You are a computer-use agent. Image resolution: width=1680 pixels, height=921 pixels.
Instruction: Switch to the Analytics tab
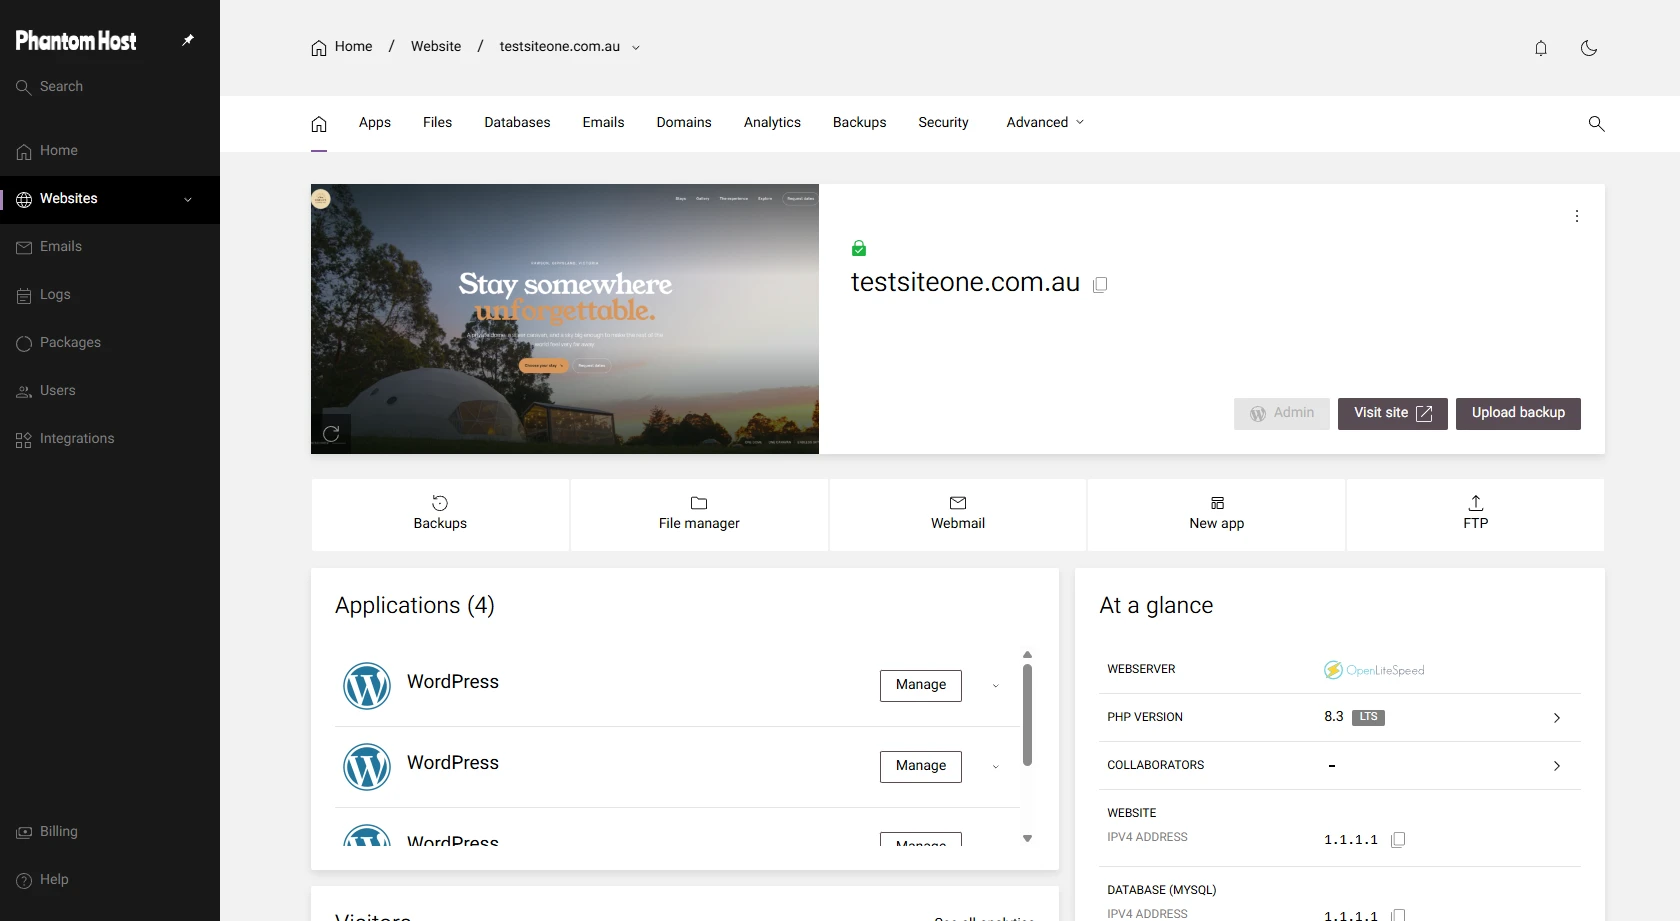[x=772, y=123]
